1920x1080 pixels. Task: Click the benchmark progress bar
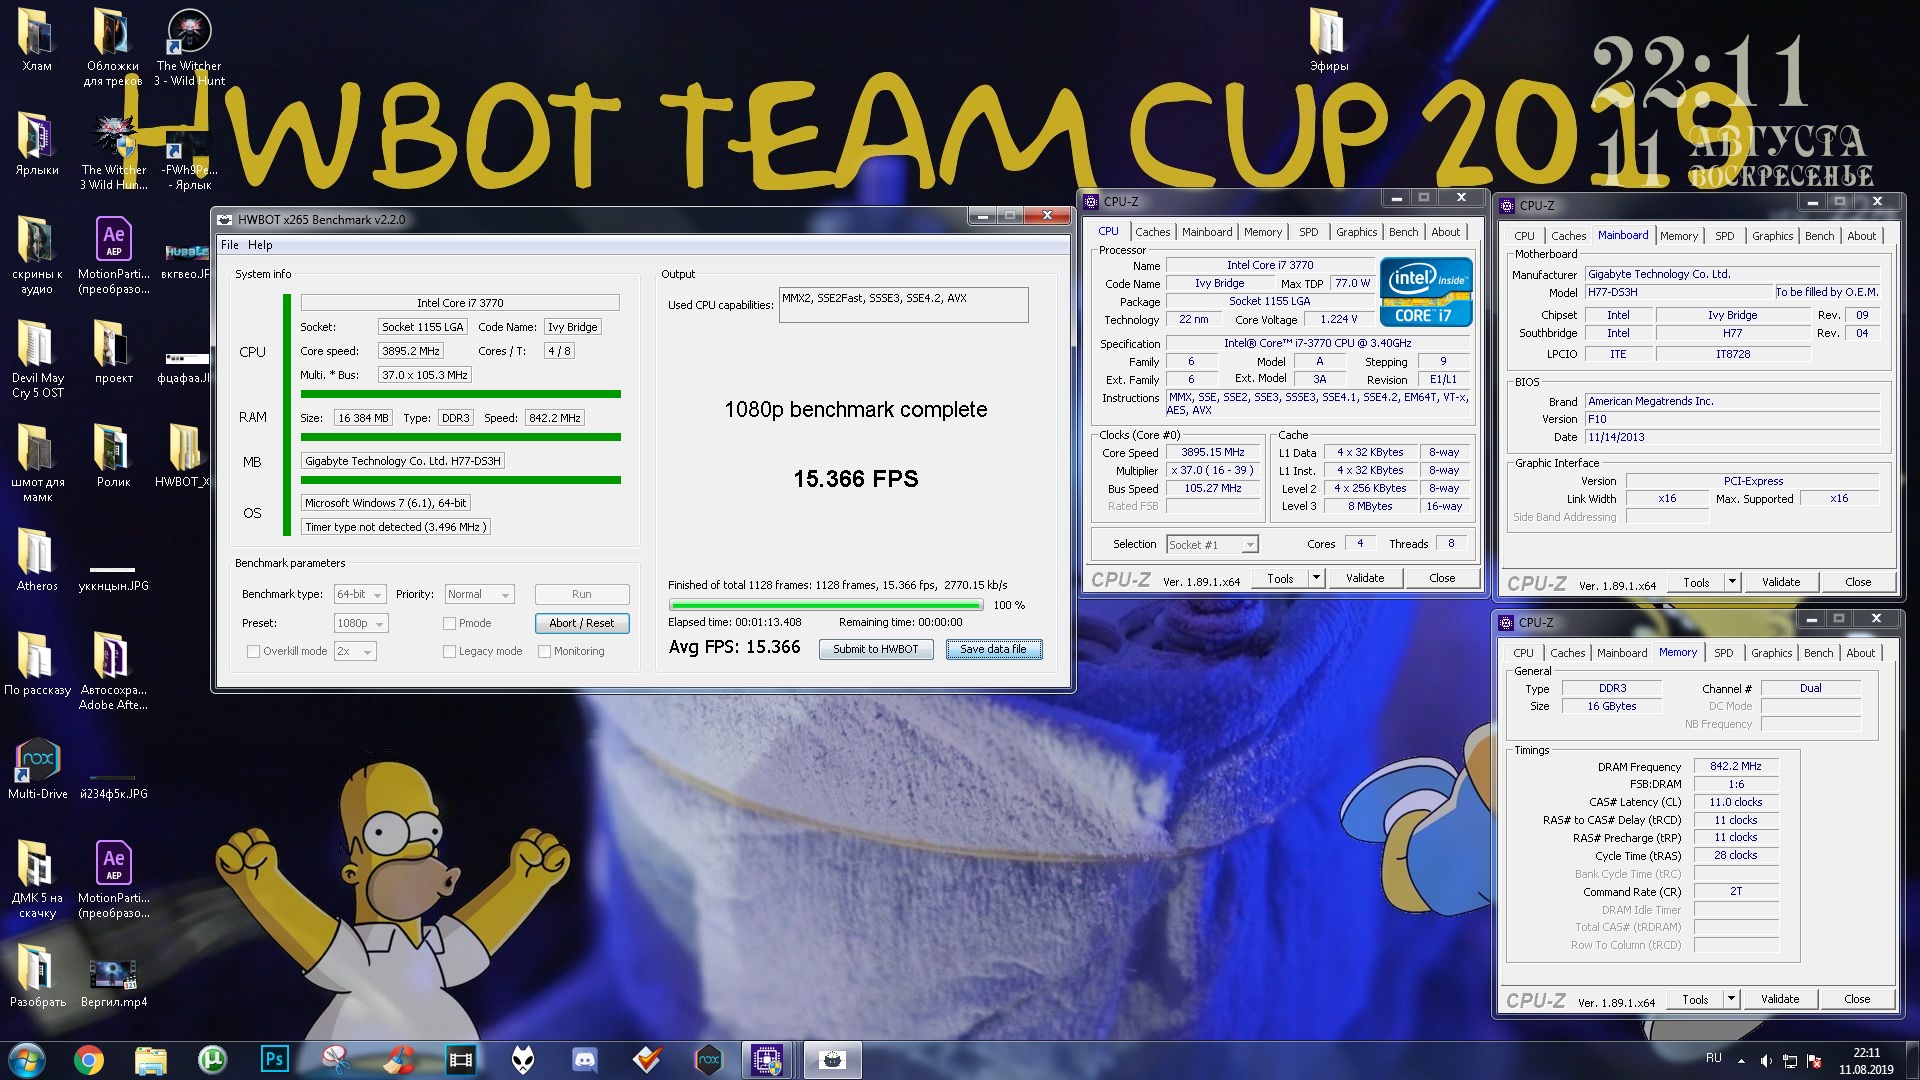point(826,605)
